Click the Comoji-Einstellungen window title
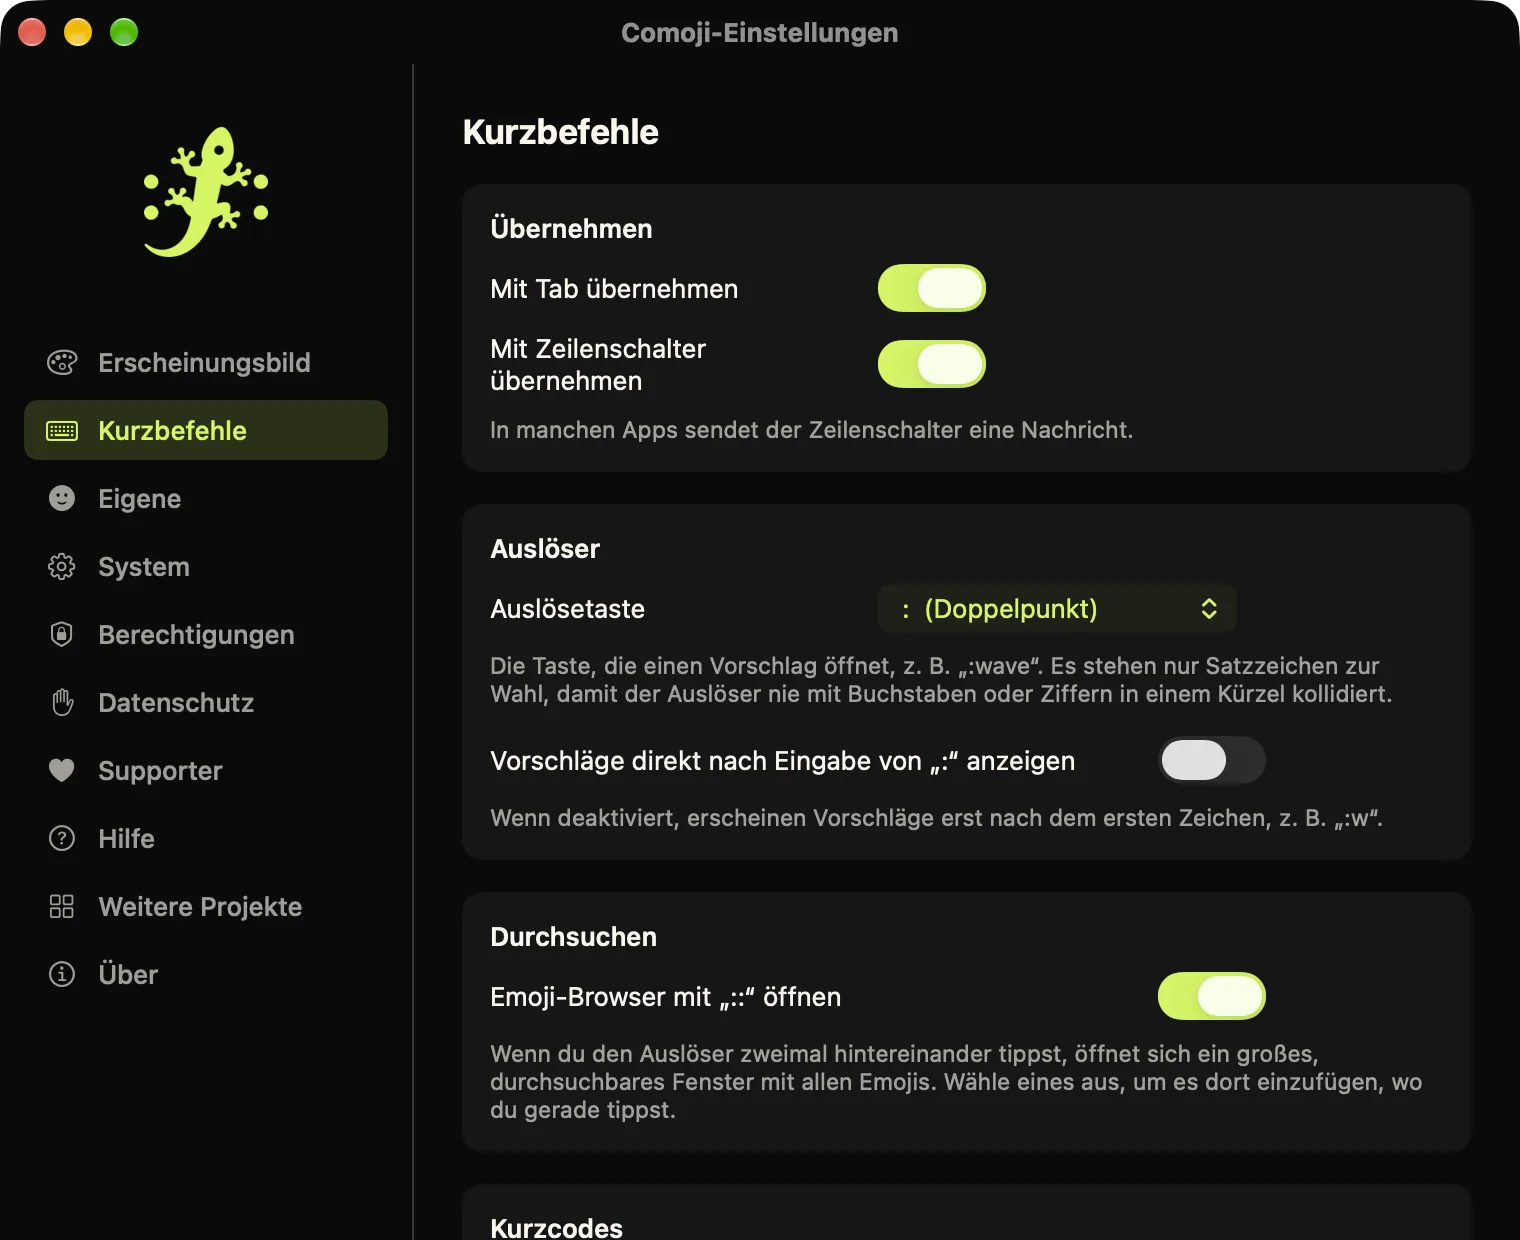 [x=760, y=33]
